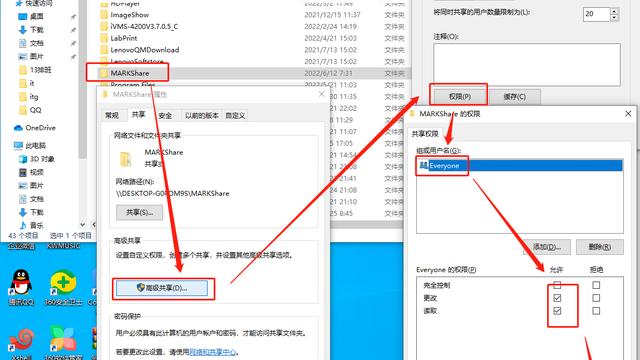Tick 完全控制 deny checkbox

coord(596,285)
